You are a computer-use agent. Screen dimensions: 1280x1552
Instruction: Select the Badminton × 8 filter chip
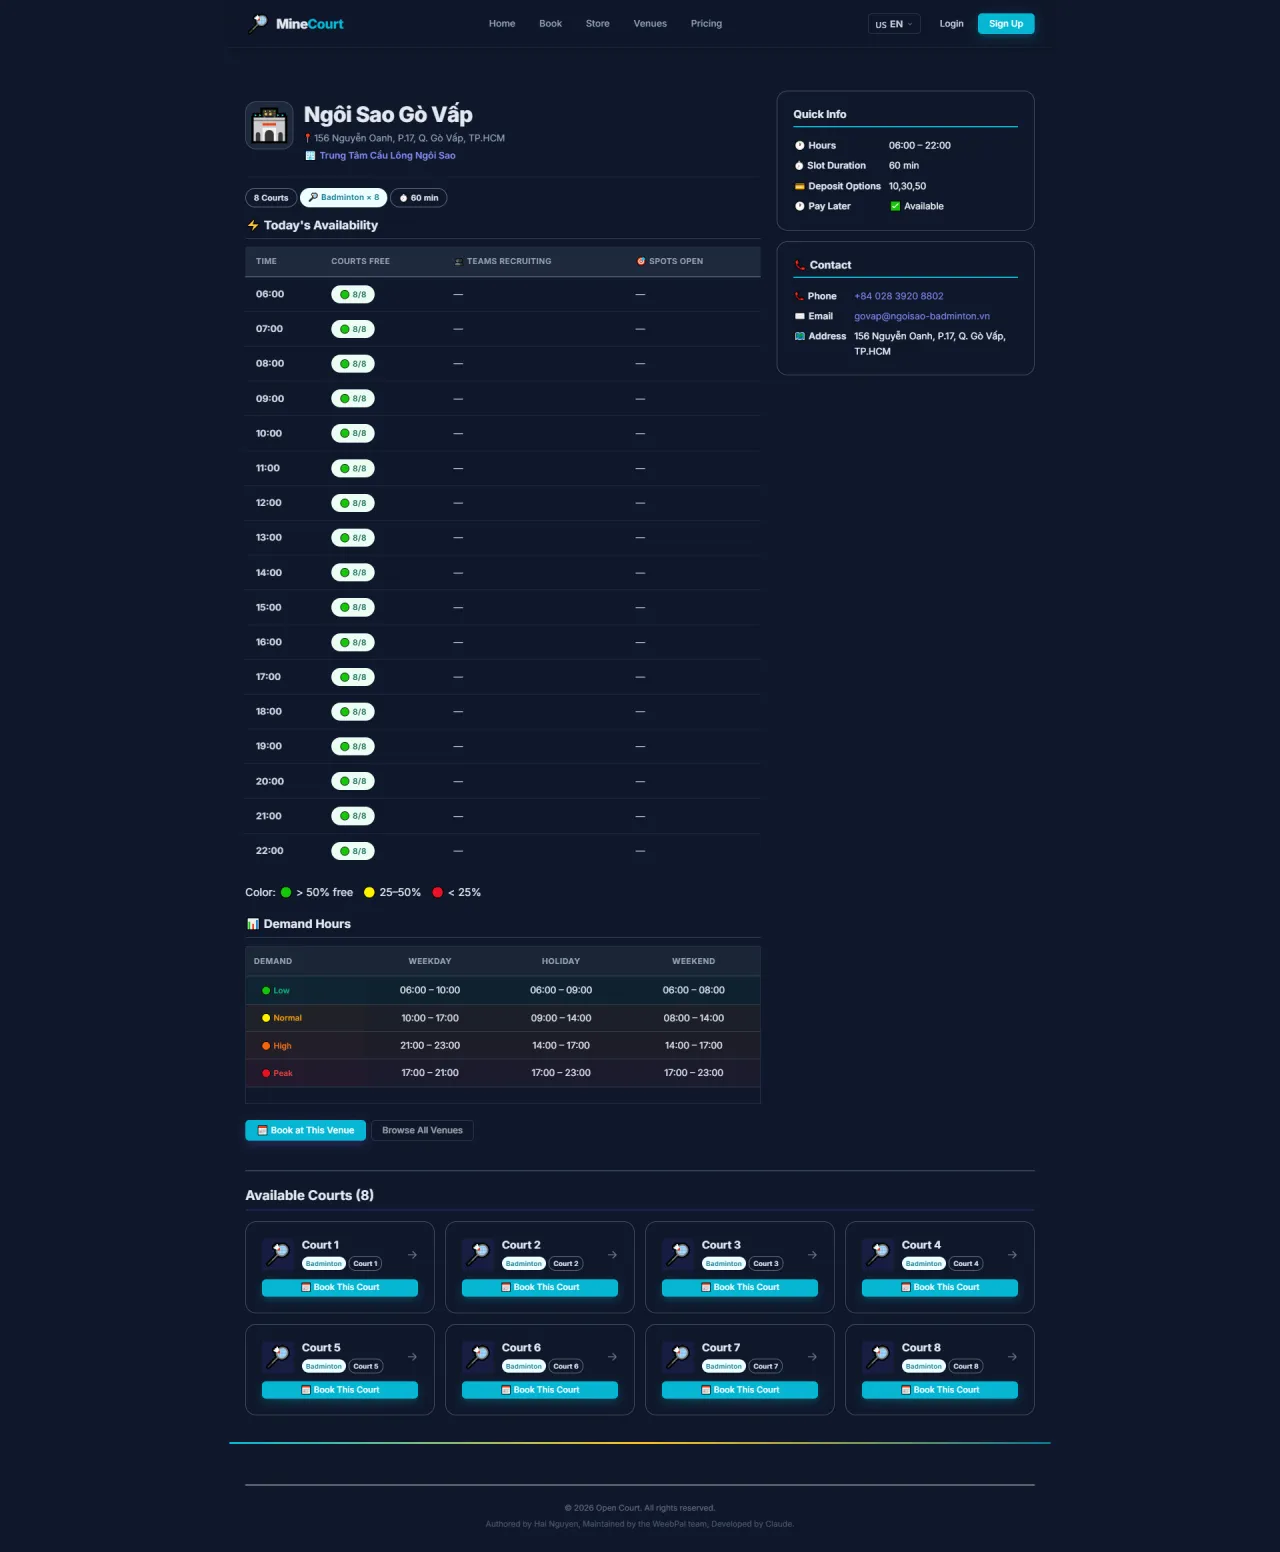pos(343,198)
